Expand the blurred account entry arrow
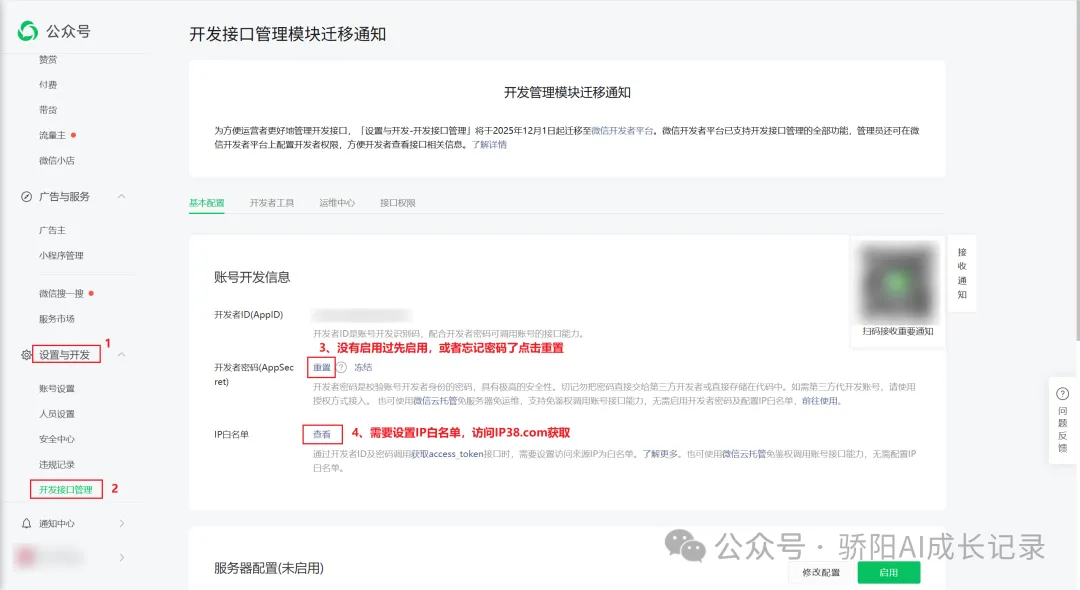 point(122,557)
